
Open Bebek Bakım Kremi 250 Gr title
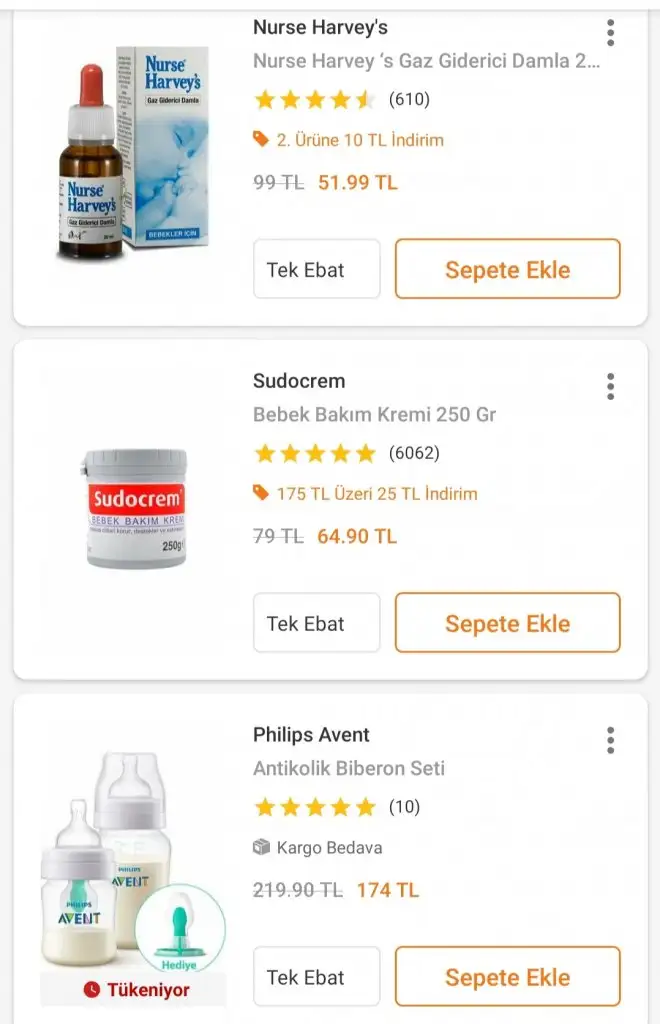pos(374,414)
